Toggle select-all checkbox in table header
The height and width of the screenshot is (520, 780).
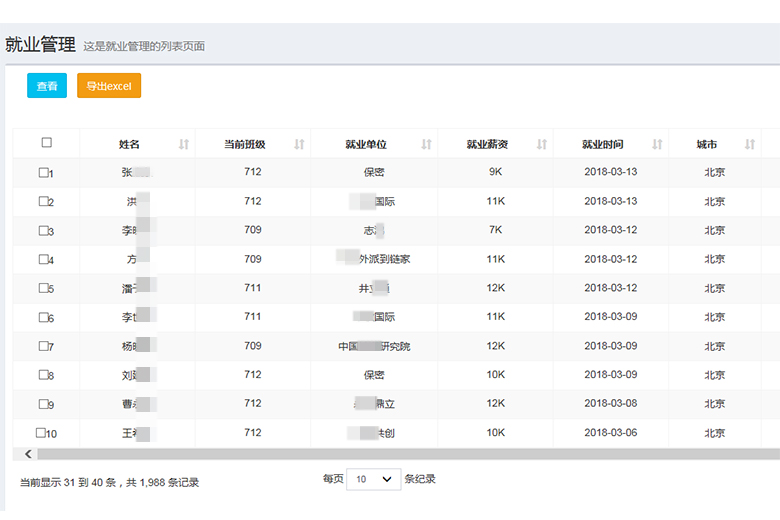point(46,143)
